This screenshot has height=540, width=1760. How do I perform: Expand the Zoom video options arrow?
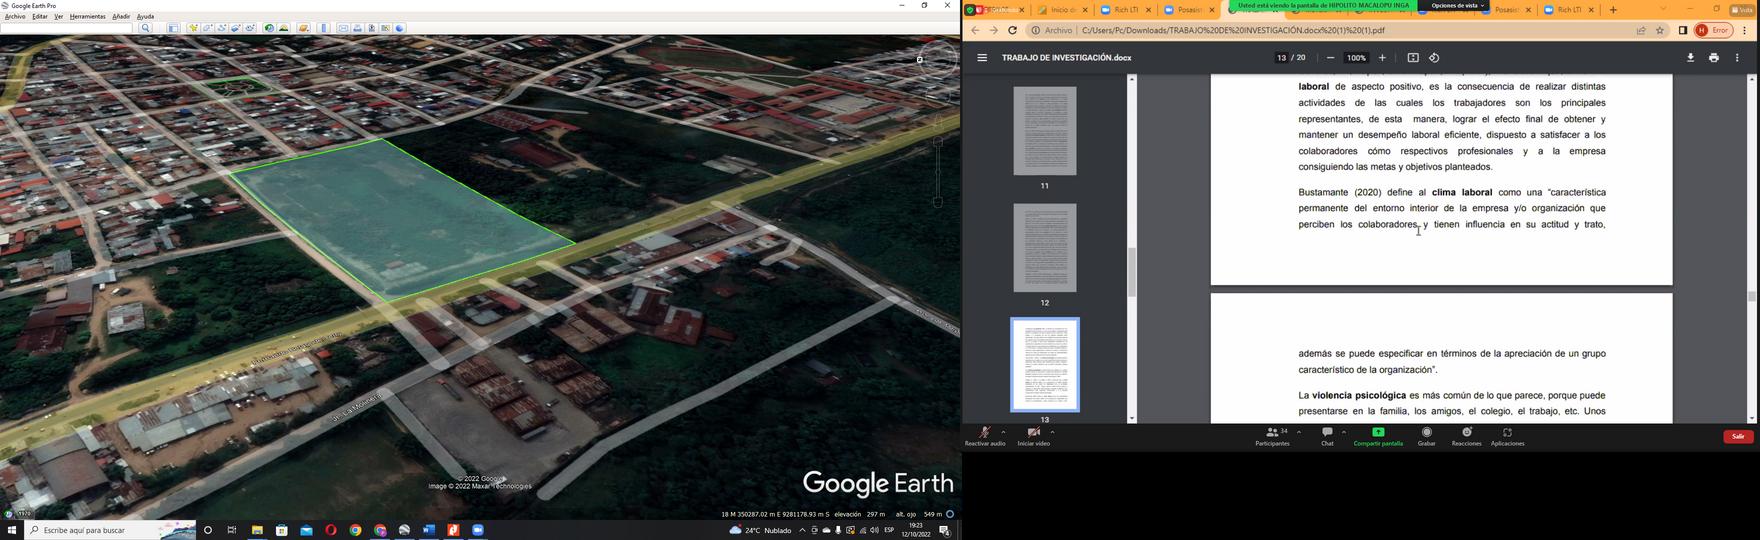point(1052,432)
